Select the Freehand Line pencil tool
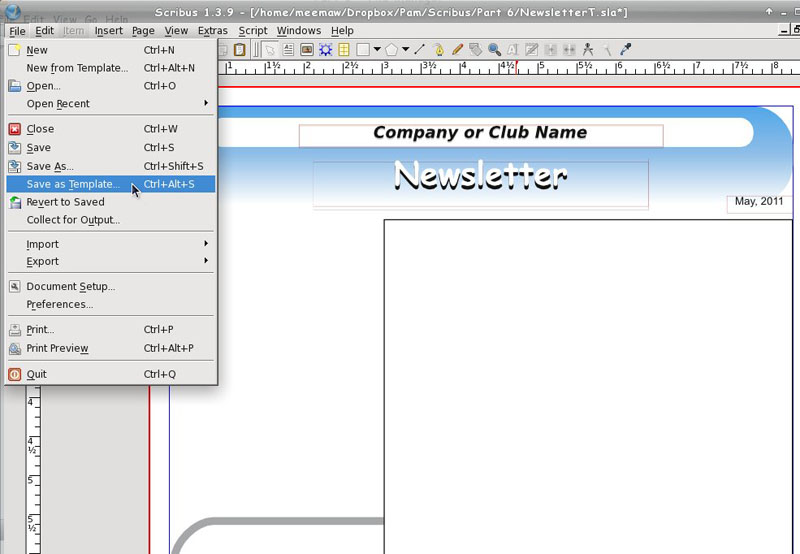Image resolution: width=800 pixels, height=554 pixels. coord(457,50)
